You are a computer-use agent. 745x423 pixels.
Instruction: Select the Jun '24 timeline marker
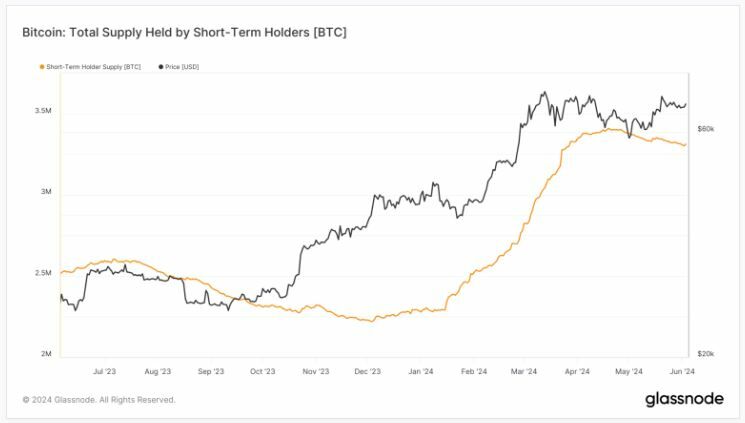(682, 370)
